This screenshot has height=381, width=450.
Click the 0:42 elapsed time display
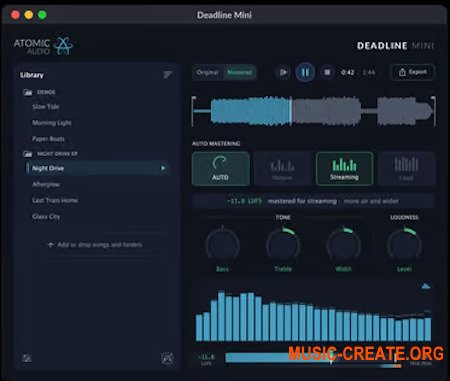click(348, 72)
